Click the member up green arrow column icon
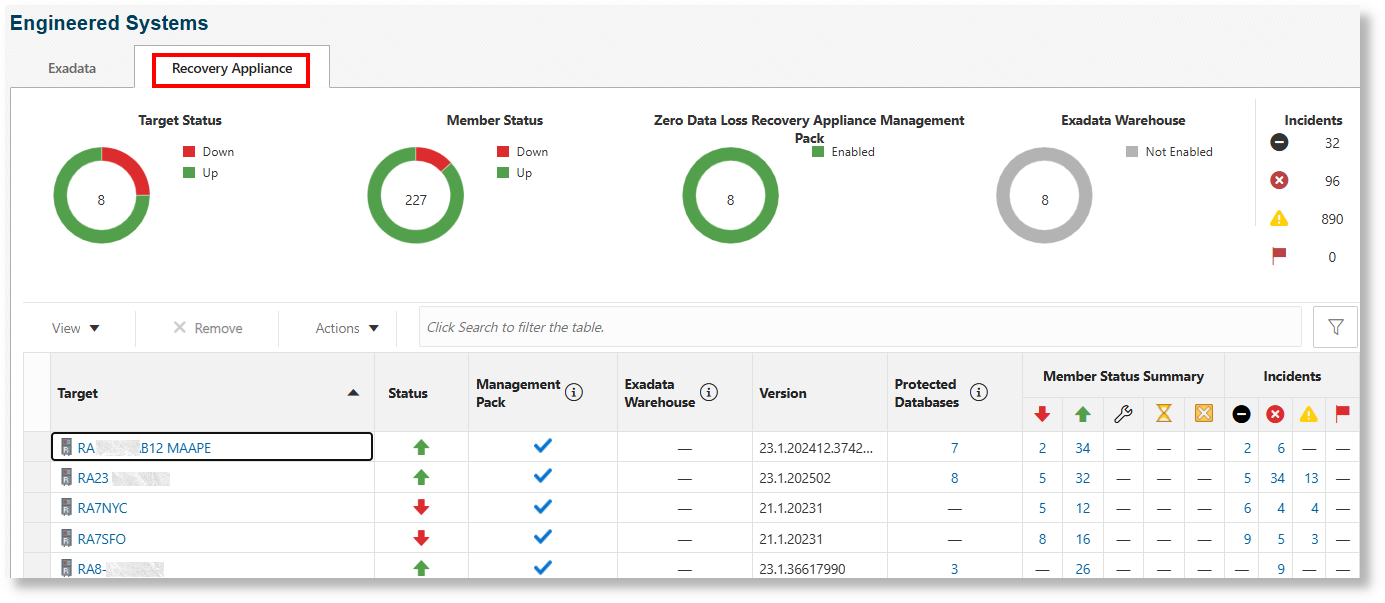The image size is (1385, 603). tap(1083, 414)
